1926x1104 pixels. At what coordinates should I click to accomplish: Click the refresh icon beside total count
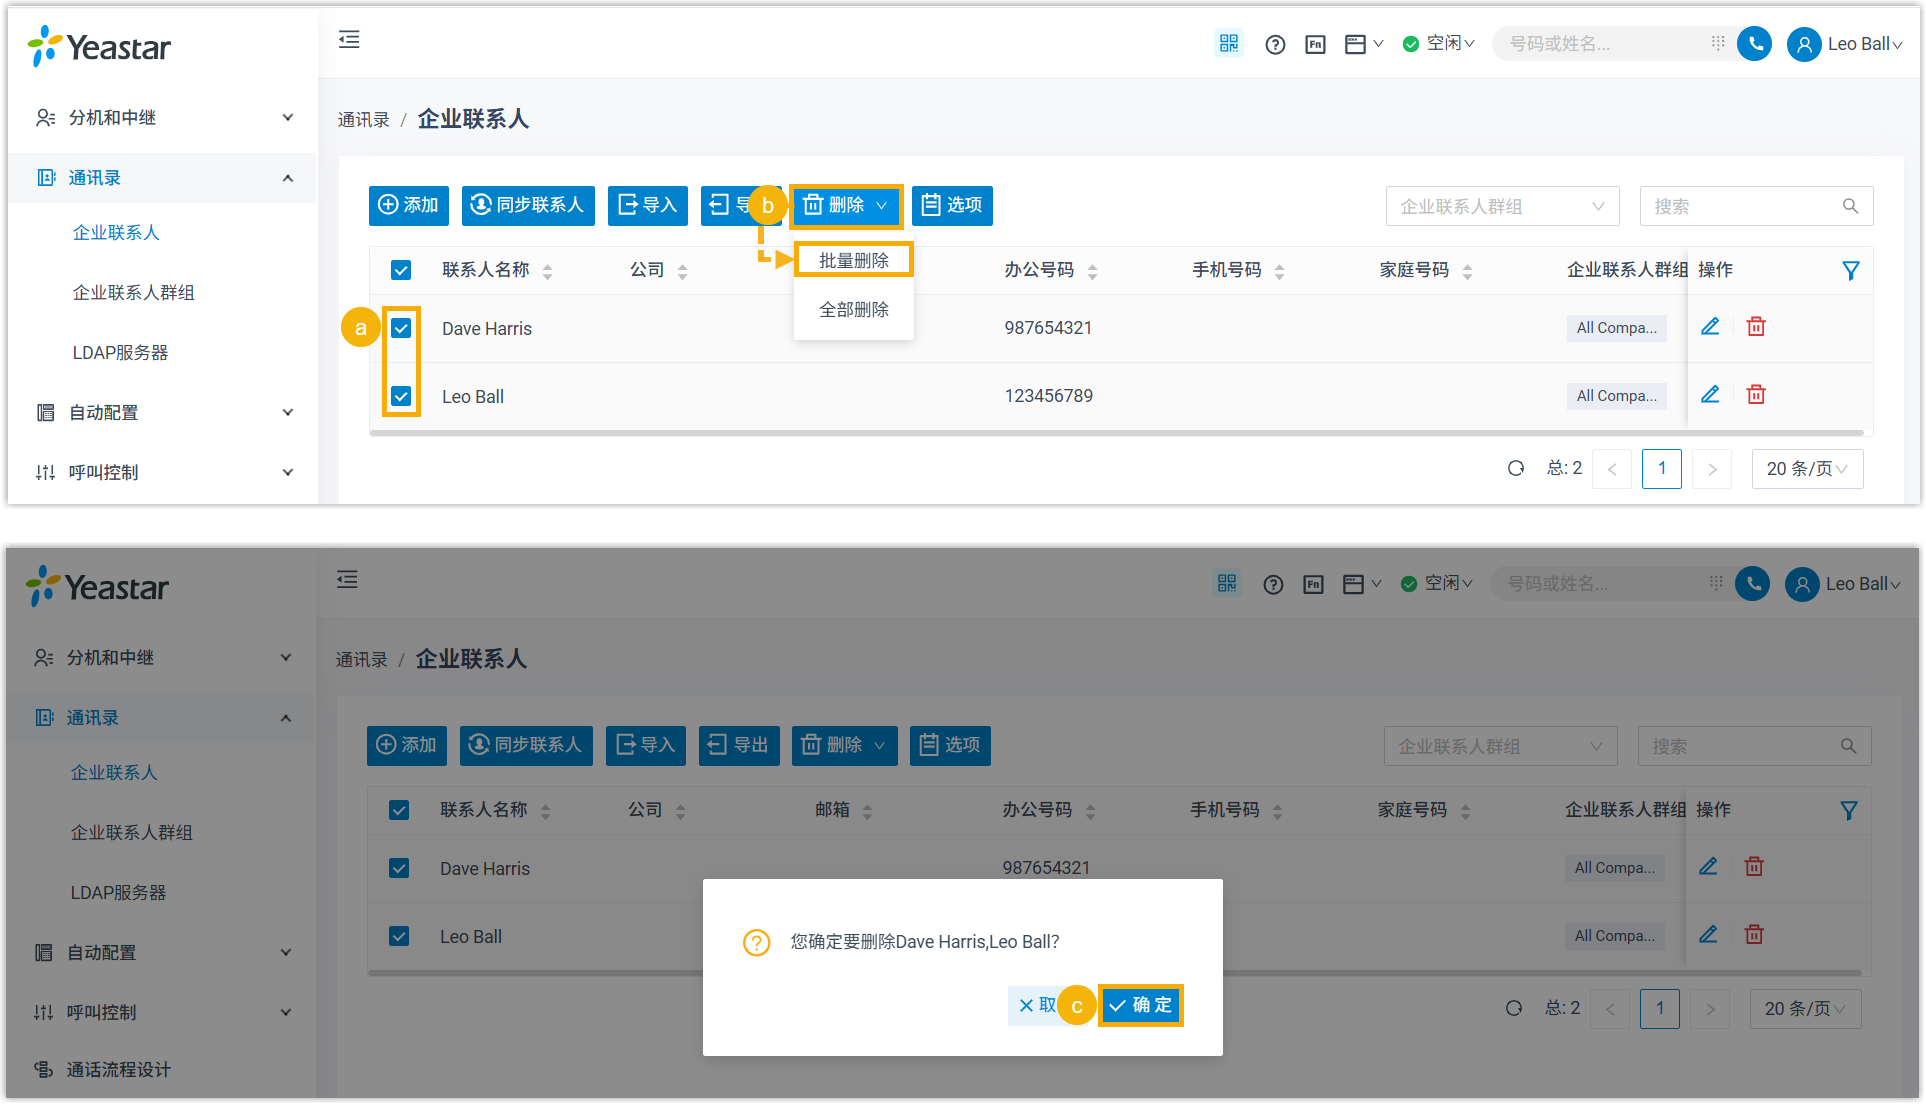point(1516,469)
